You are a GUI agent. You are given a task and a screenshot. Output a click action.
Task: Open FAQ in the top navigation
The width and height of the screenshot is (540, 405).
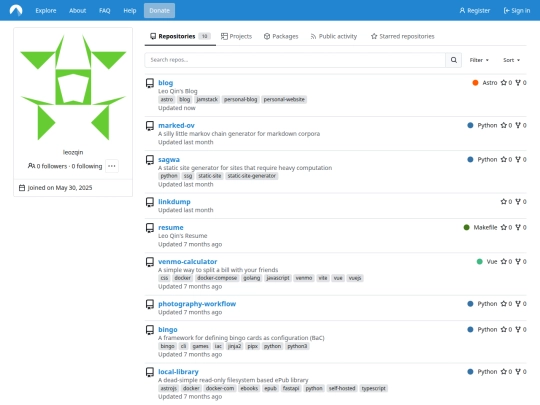105,11
